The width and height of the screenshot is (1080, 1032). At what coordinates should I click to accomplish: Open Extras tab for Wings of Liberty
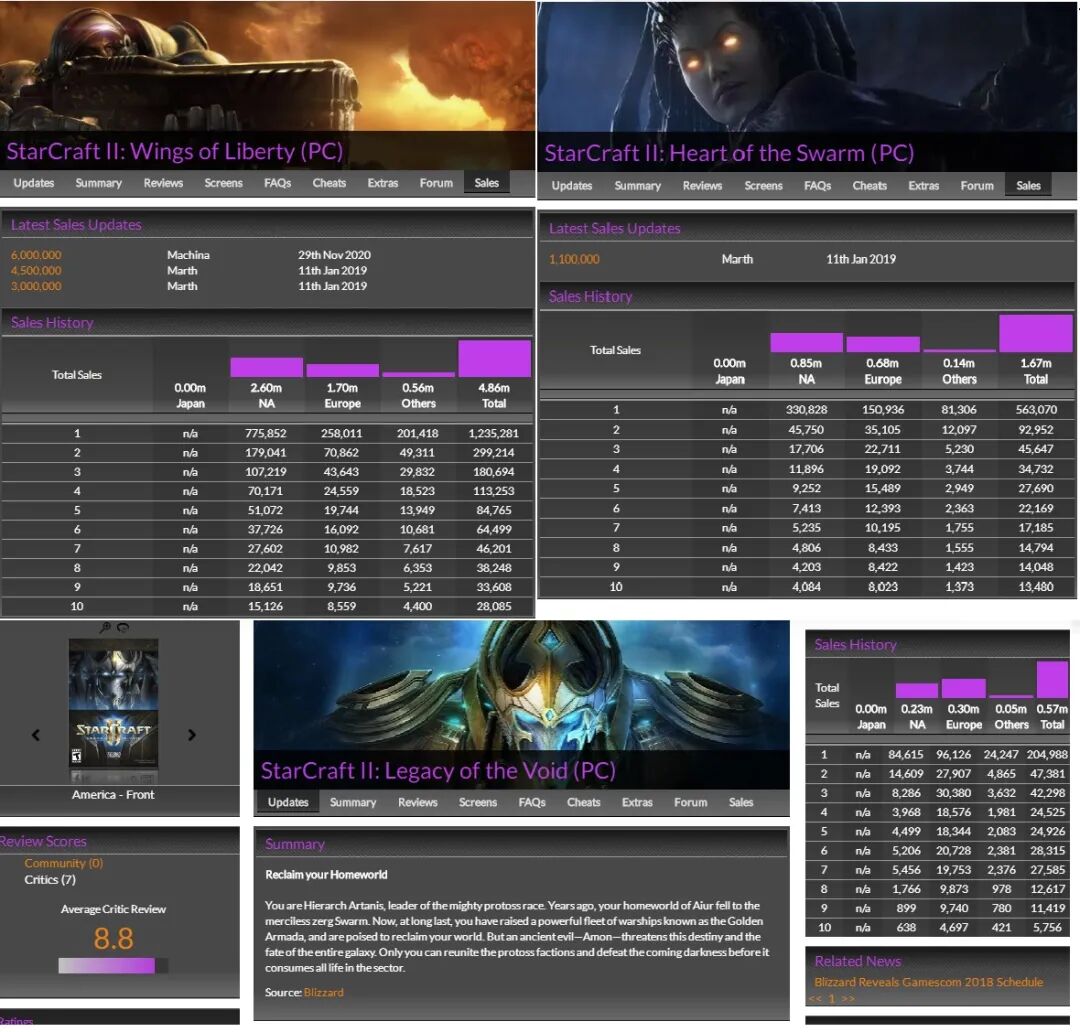(383, 183)
